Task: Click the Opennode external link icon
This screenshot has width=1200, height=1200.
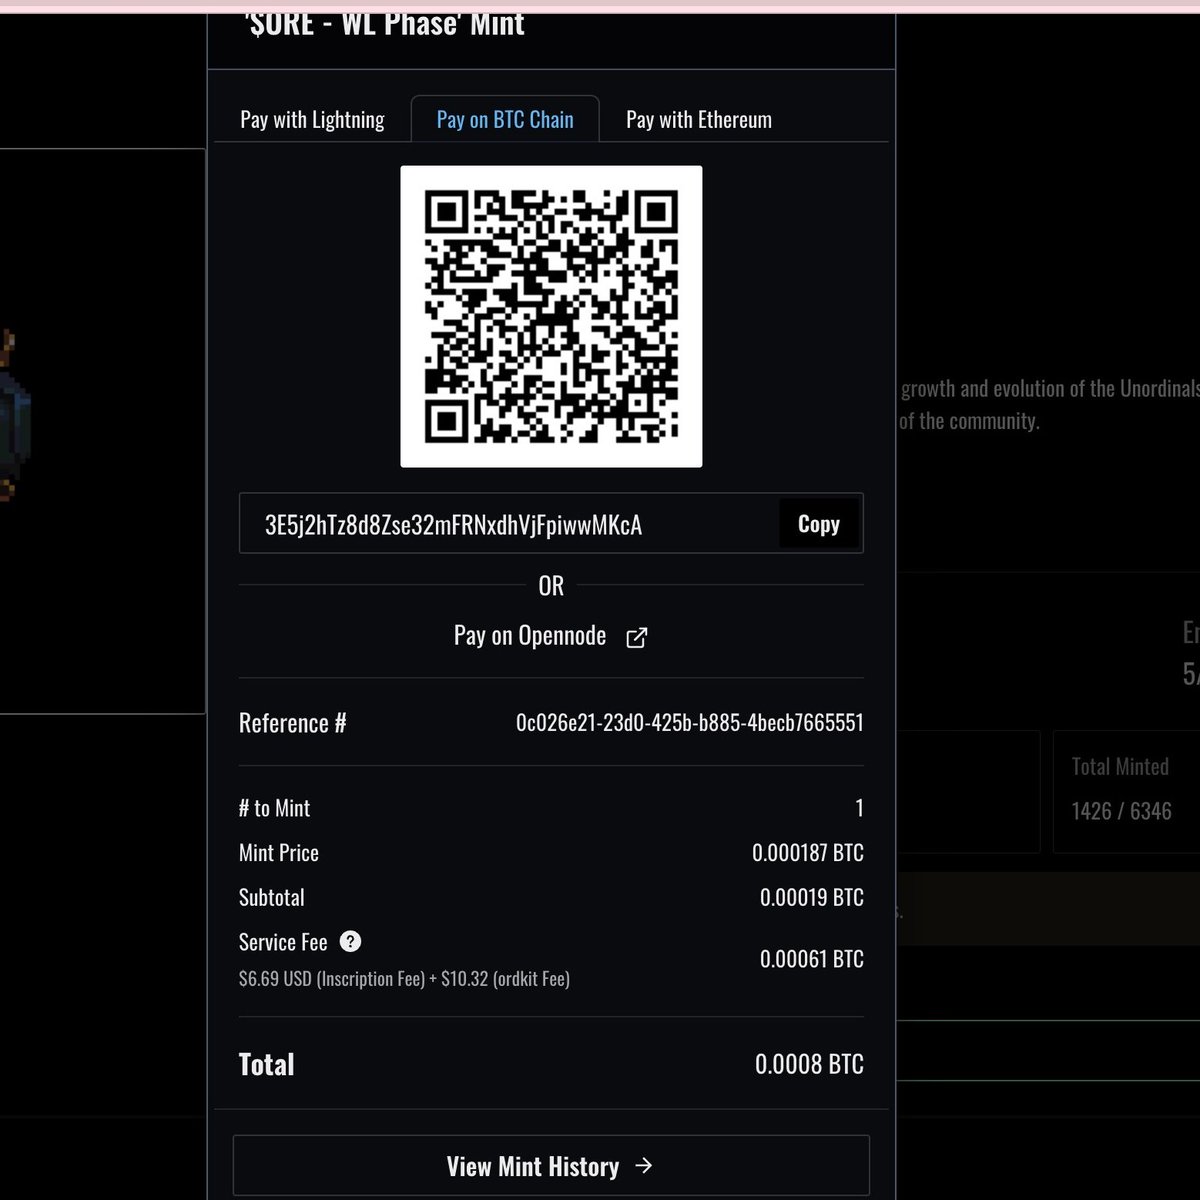Action: coord(636,638)
